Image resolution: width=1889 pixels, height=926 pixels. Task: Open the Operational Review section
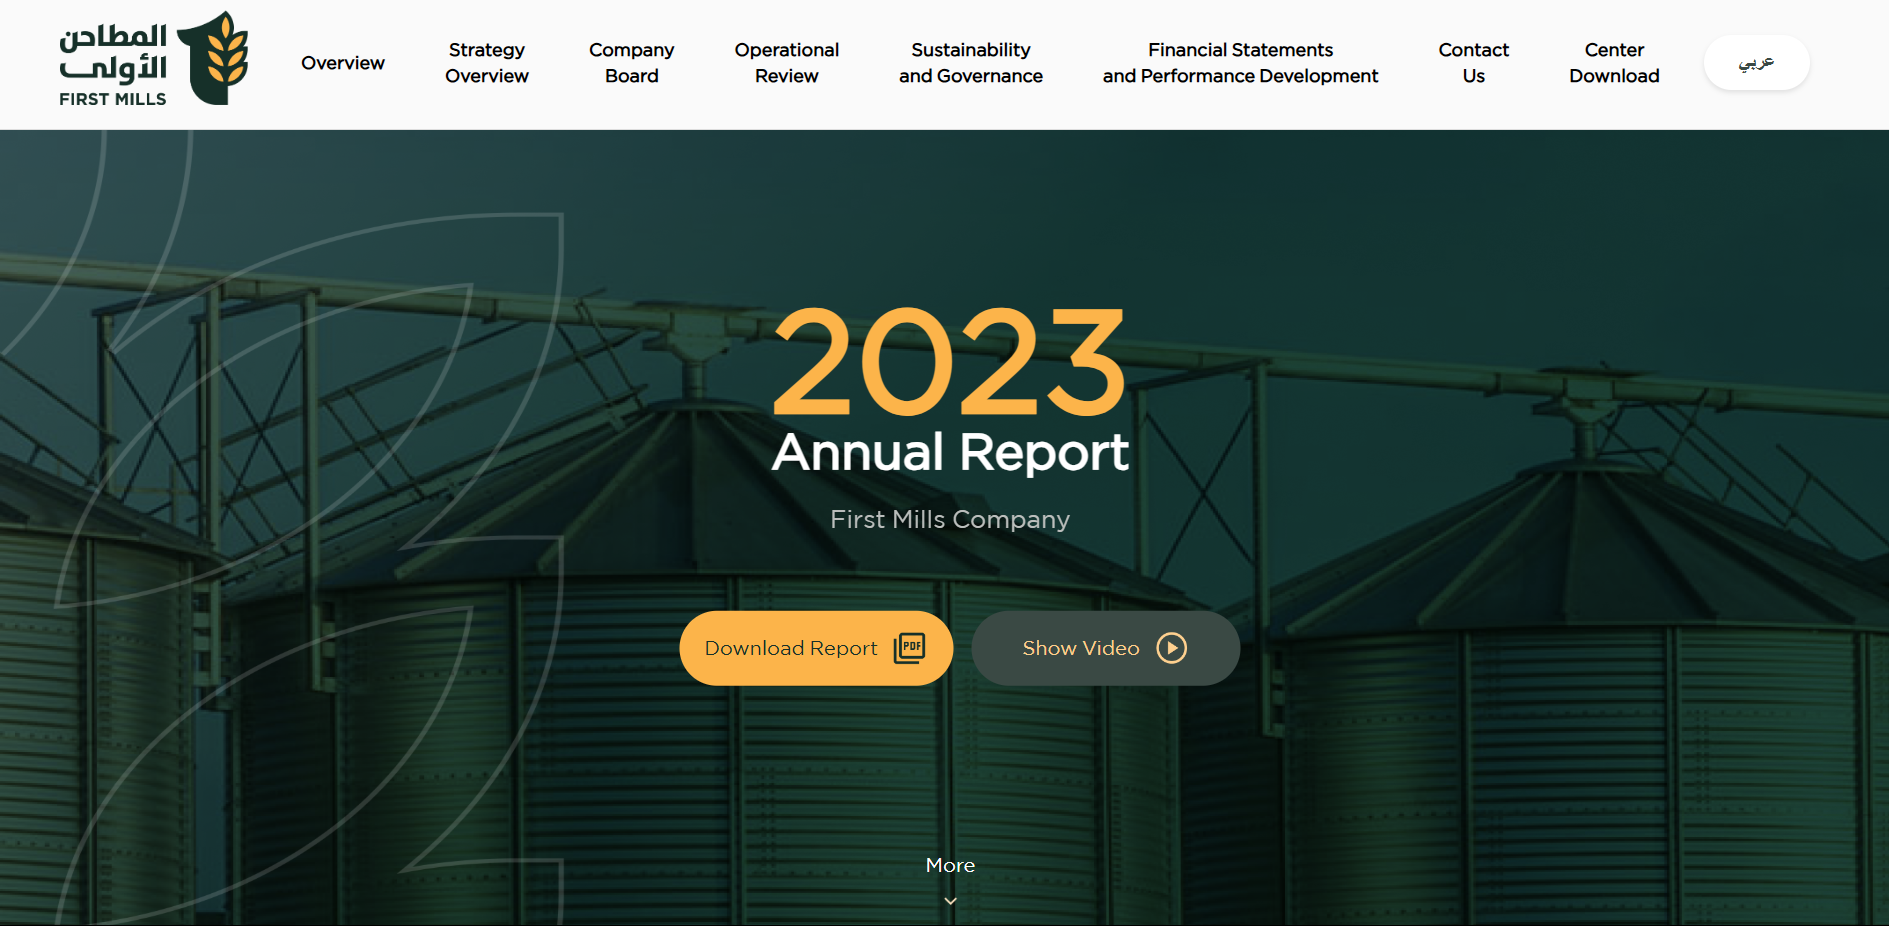pos(787,63)
